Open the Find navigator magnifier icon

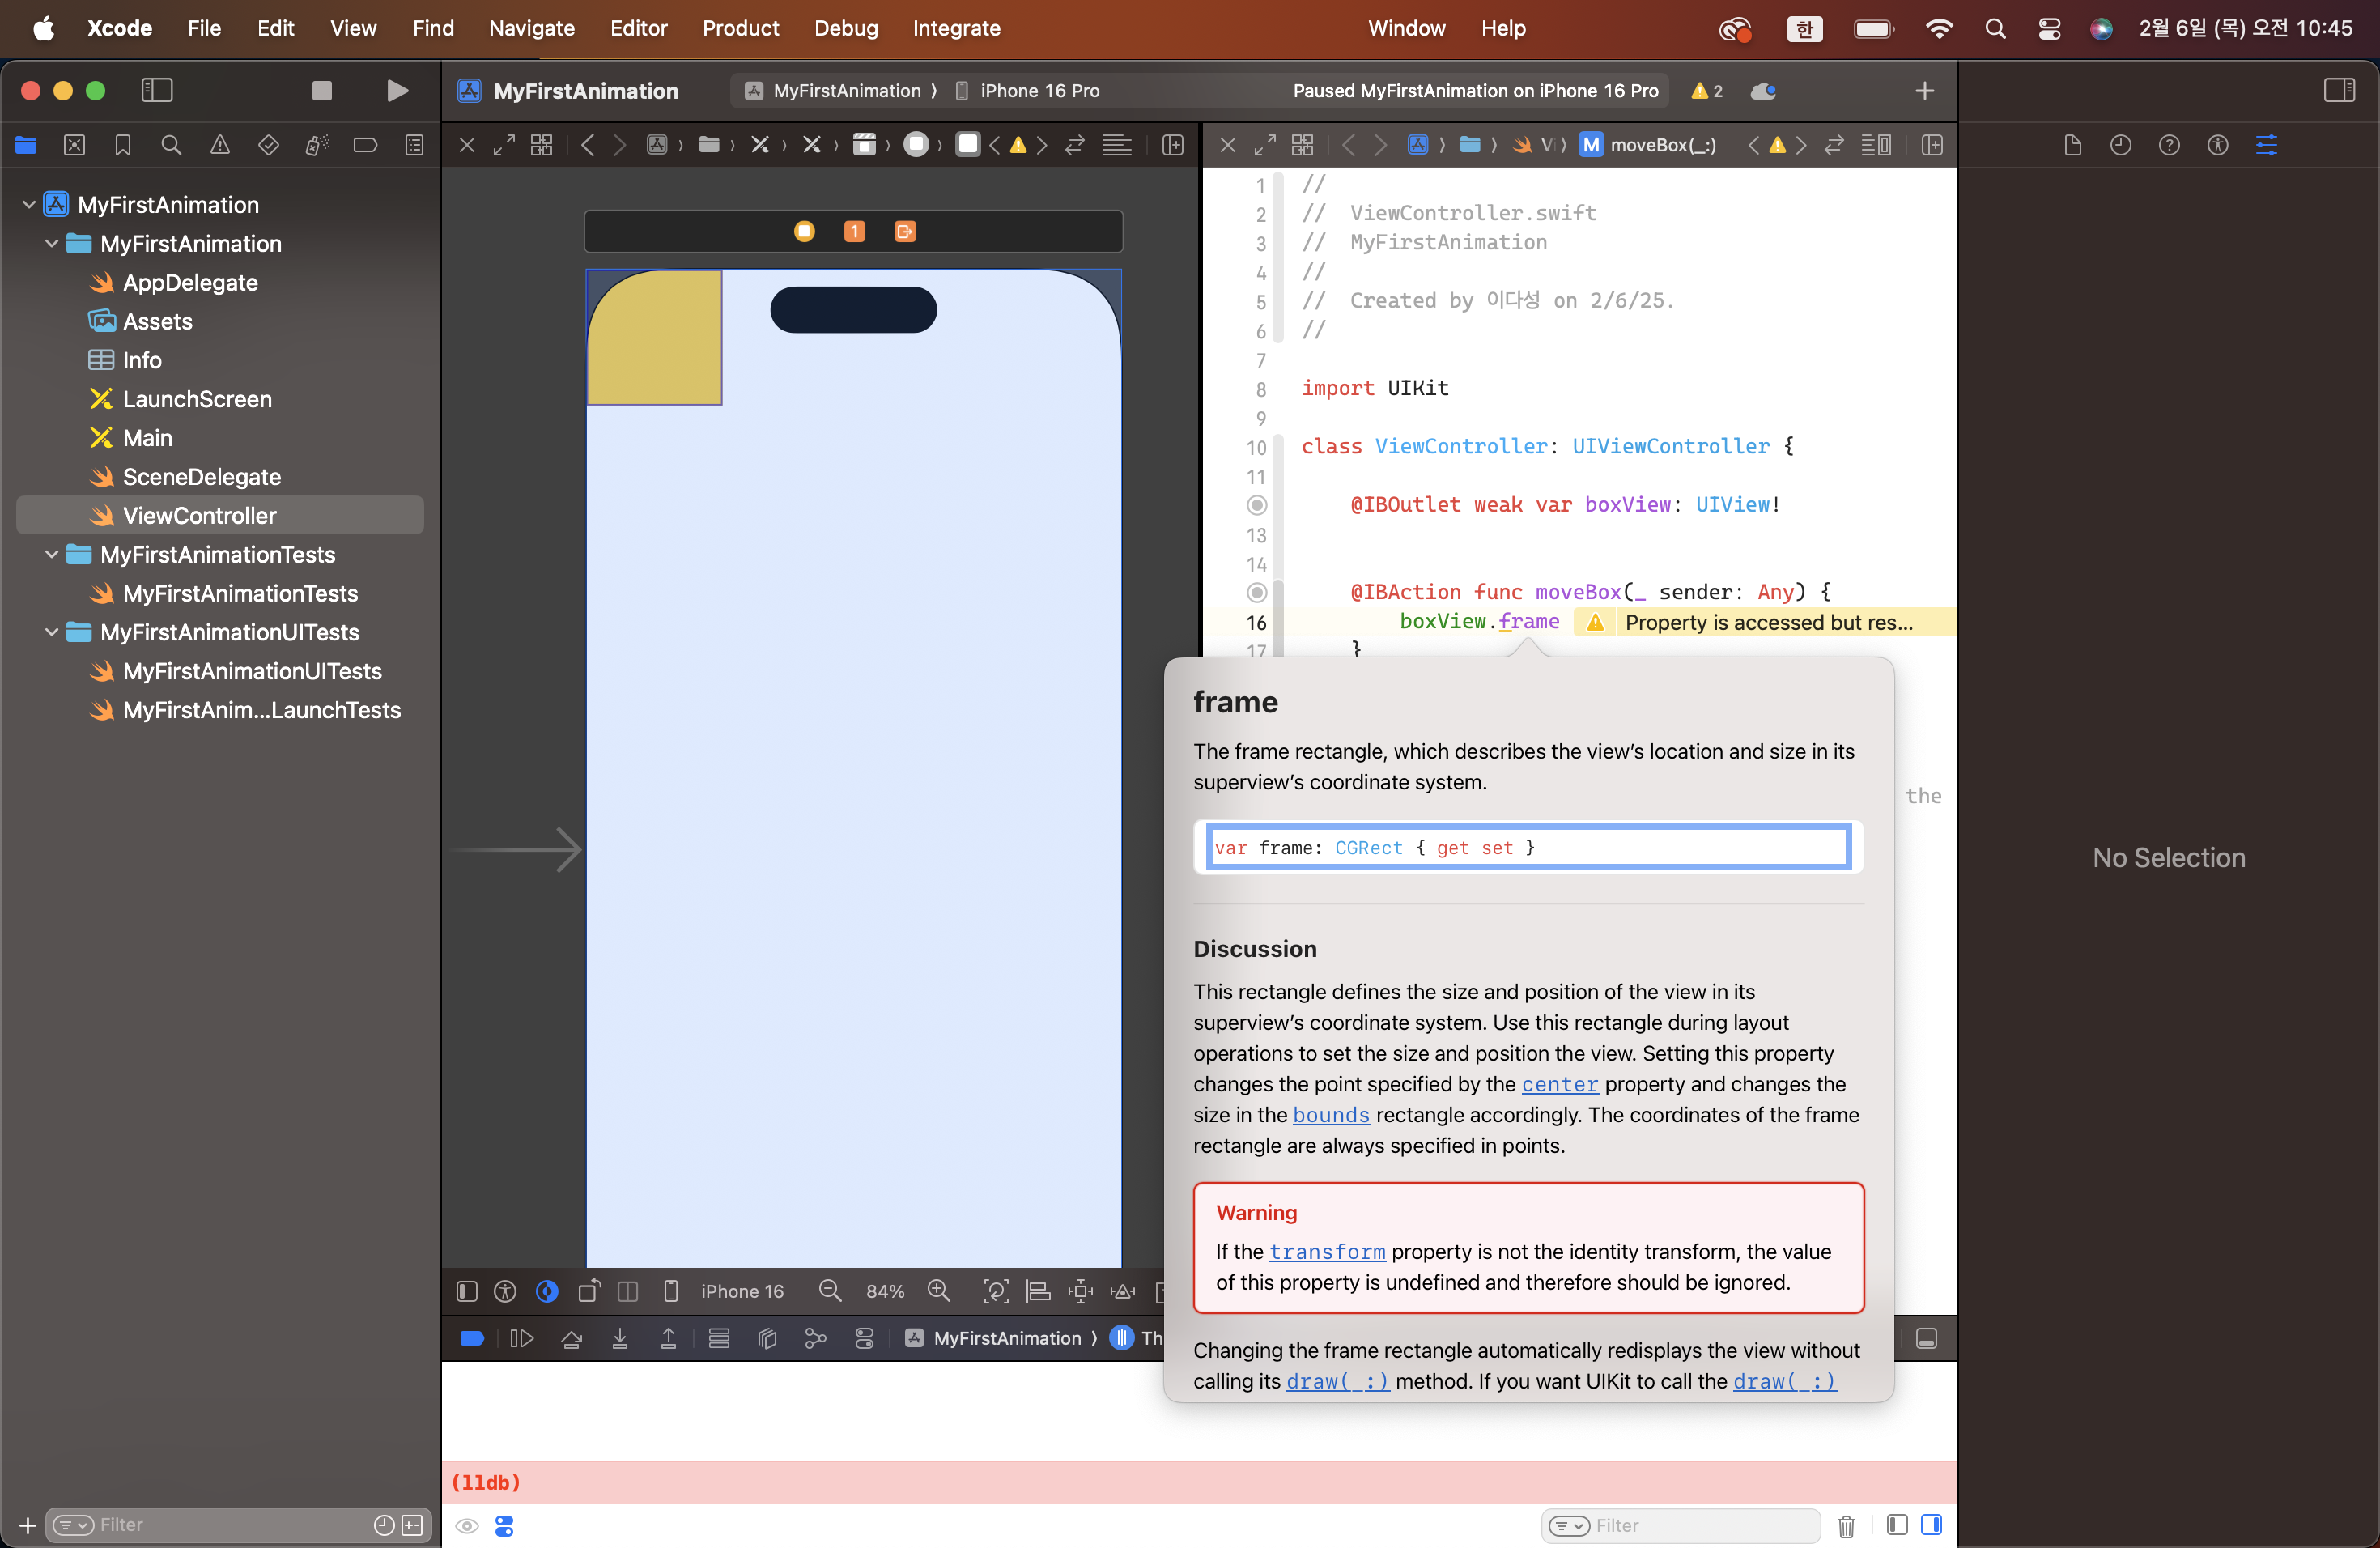[171, 146]
